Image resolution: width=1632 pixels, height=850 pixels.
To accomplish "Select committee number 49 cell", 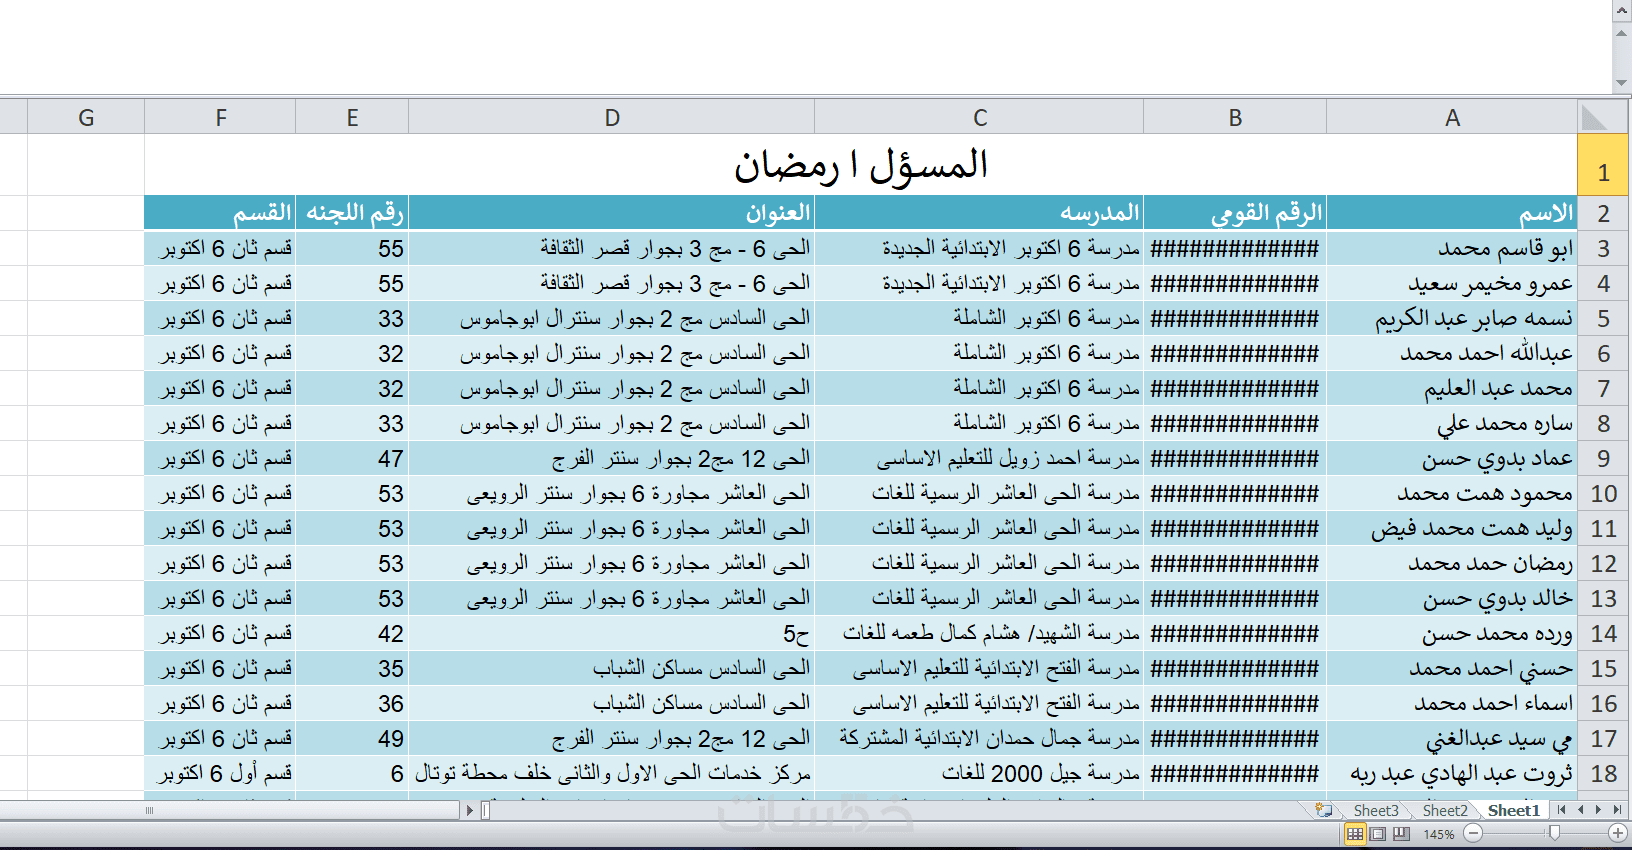I will click(x=352, y=738).
